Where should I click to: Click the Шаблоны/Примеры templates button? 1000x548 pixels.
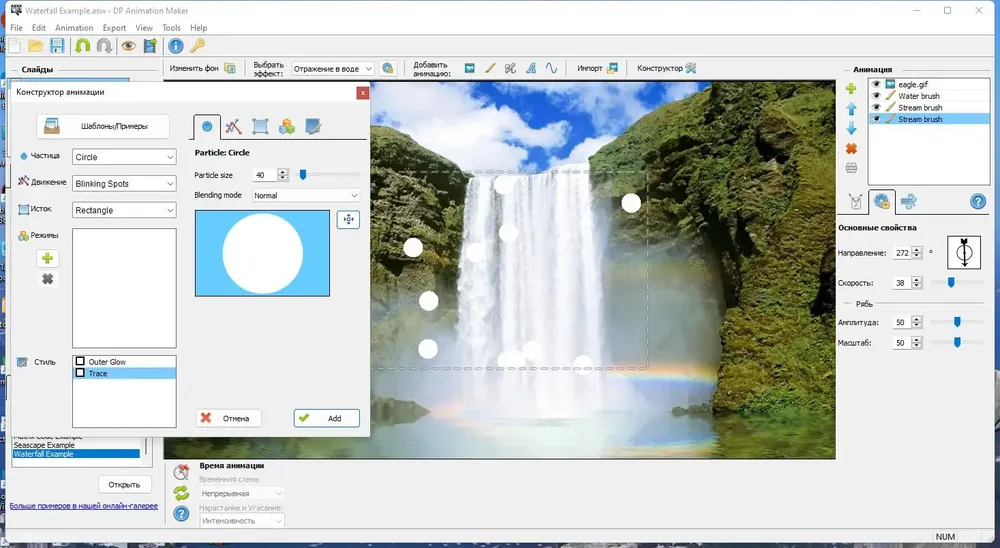tap(103, 126)
